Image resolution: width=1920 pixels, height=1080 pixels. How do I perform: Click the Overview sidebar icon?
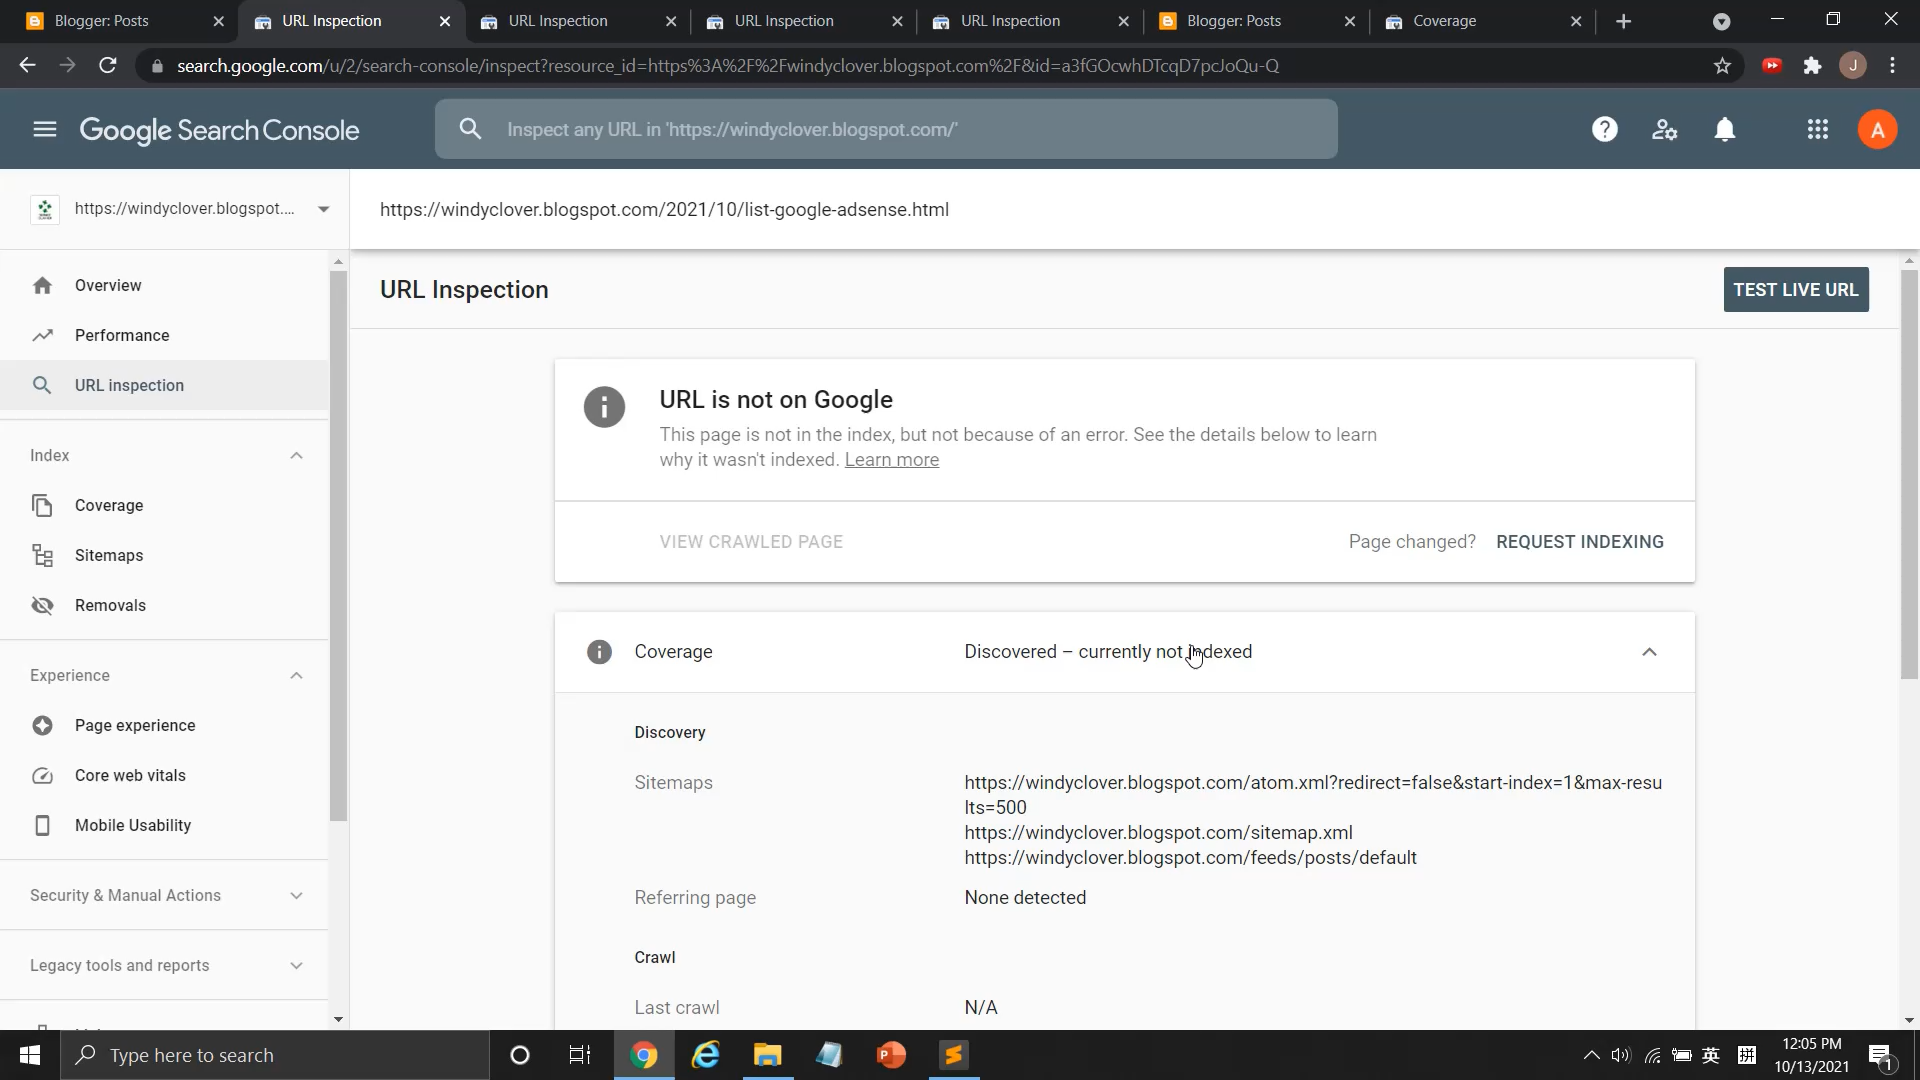(44, 285)
